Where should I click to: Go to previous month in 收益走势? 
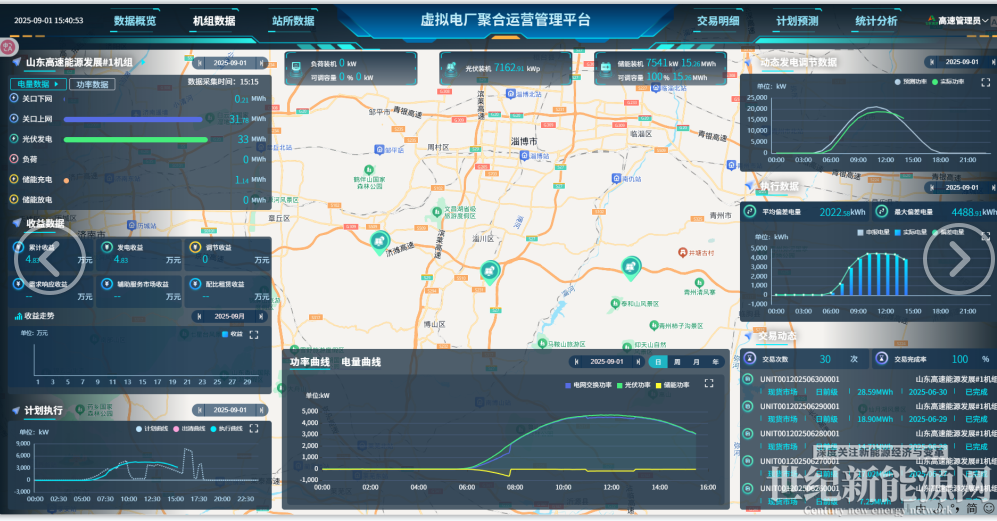pos(198,316)
